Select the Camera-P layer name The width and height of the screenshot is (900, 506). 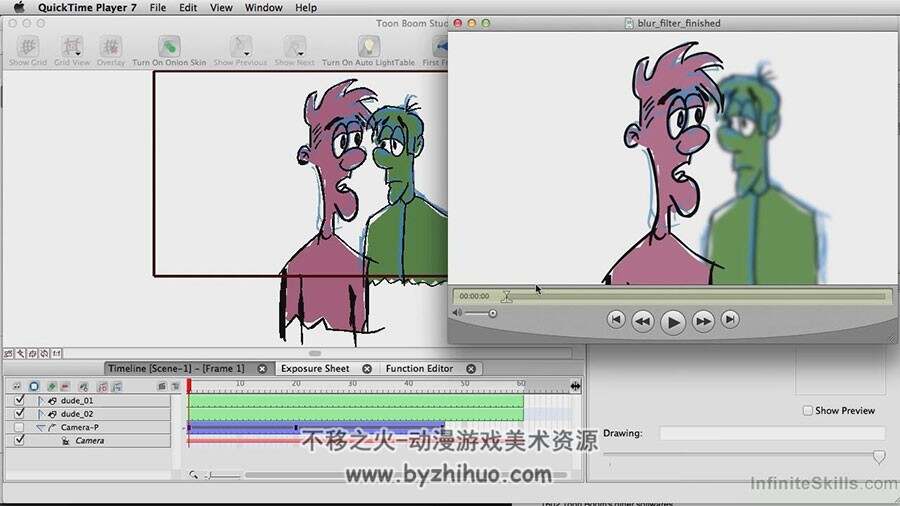[x=80, y=427]
